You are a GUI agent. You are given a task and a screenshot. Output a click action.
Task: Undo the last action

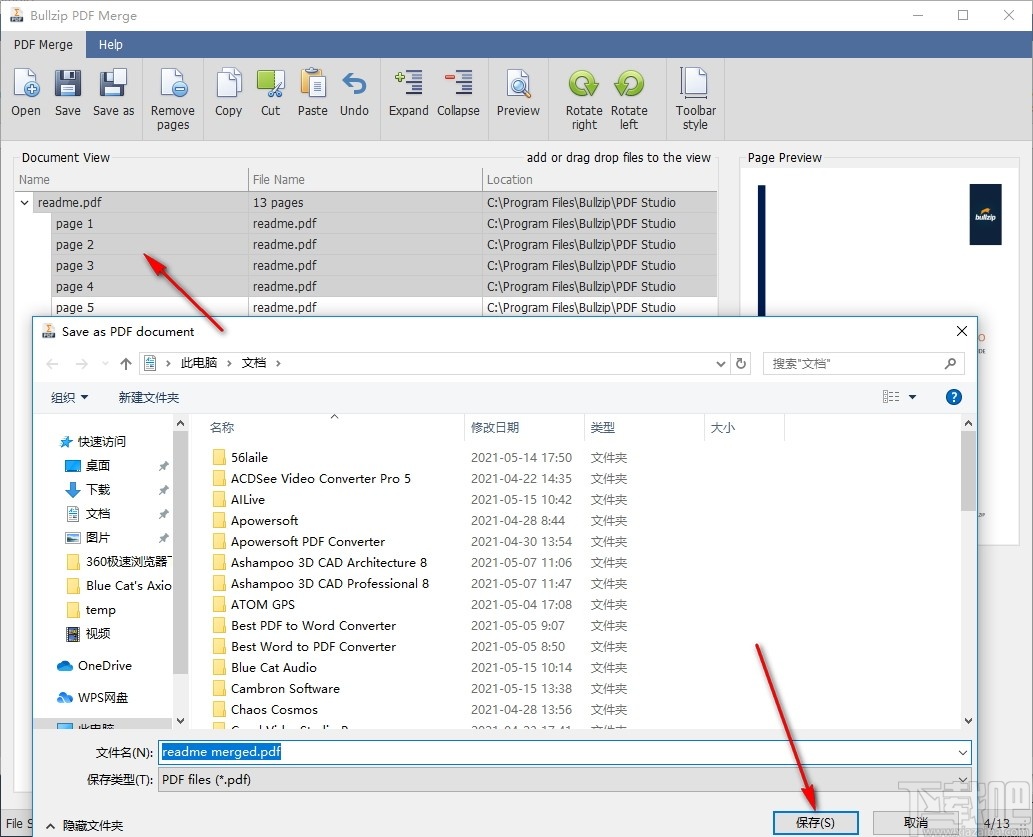(354, 95)
